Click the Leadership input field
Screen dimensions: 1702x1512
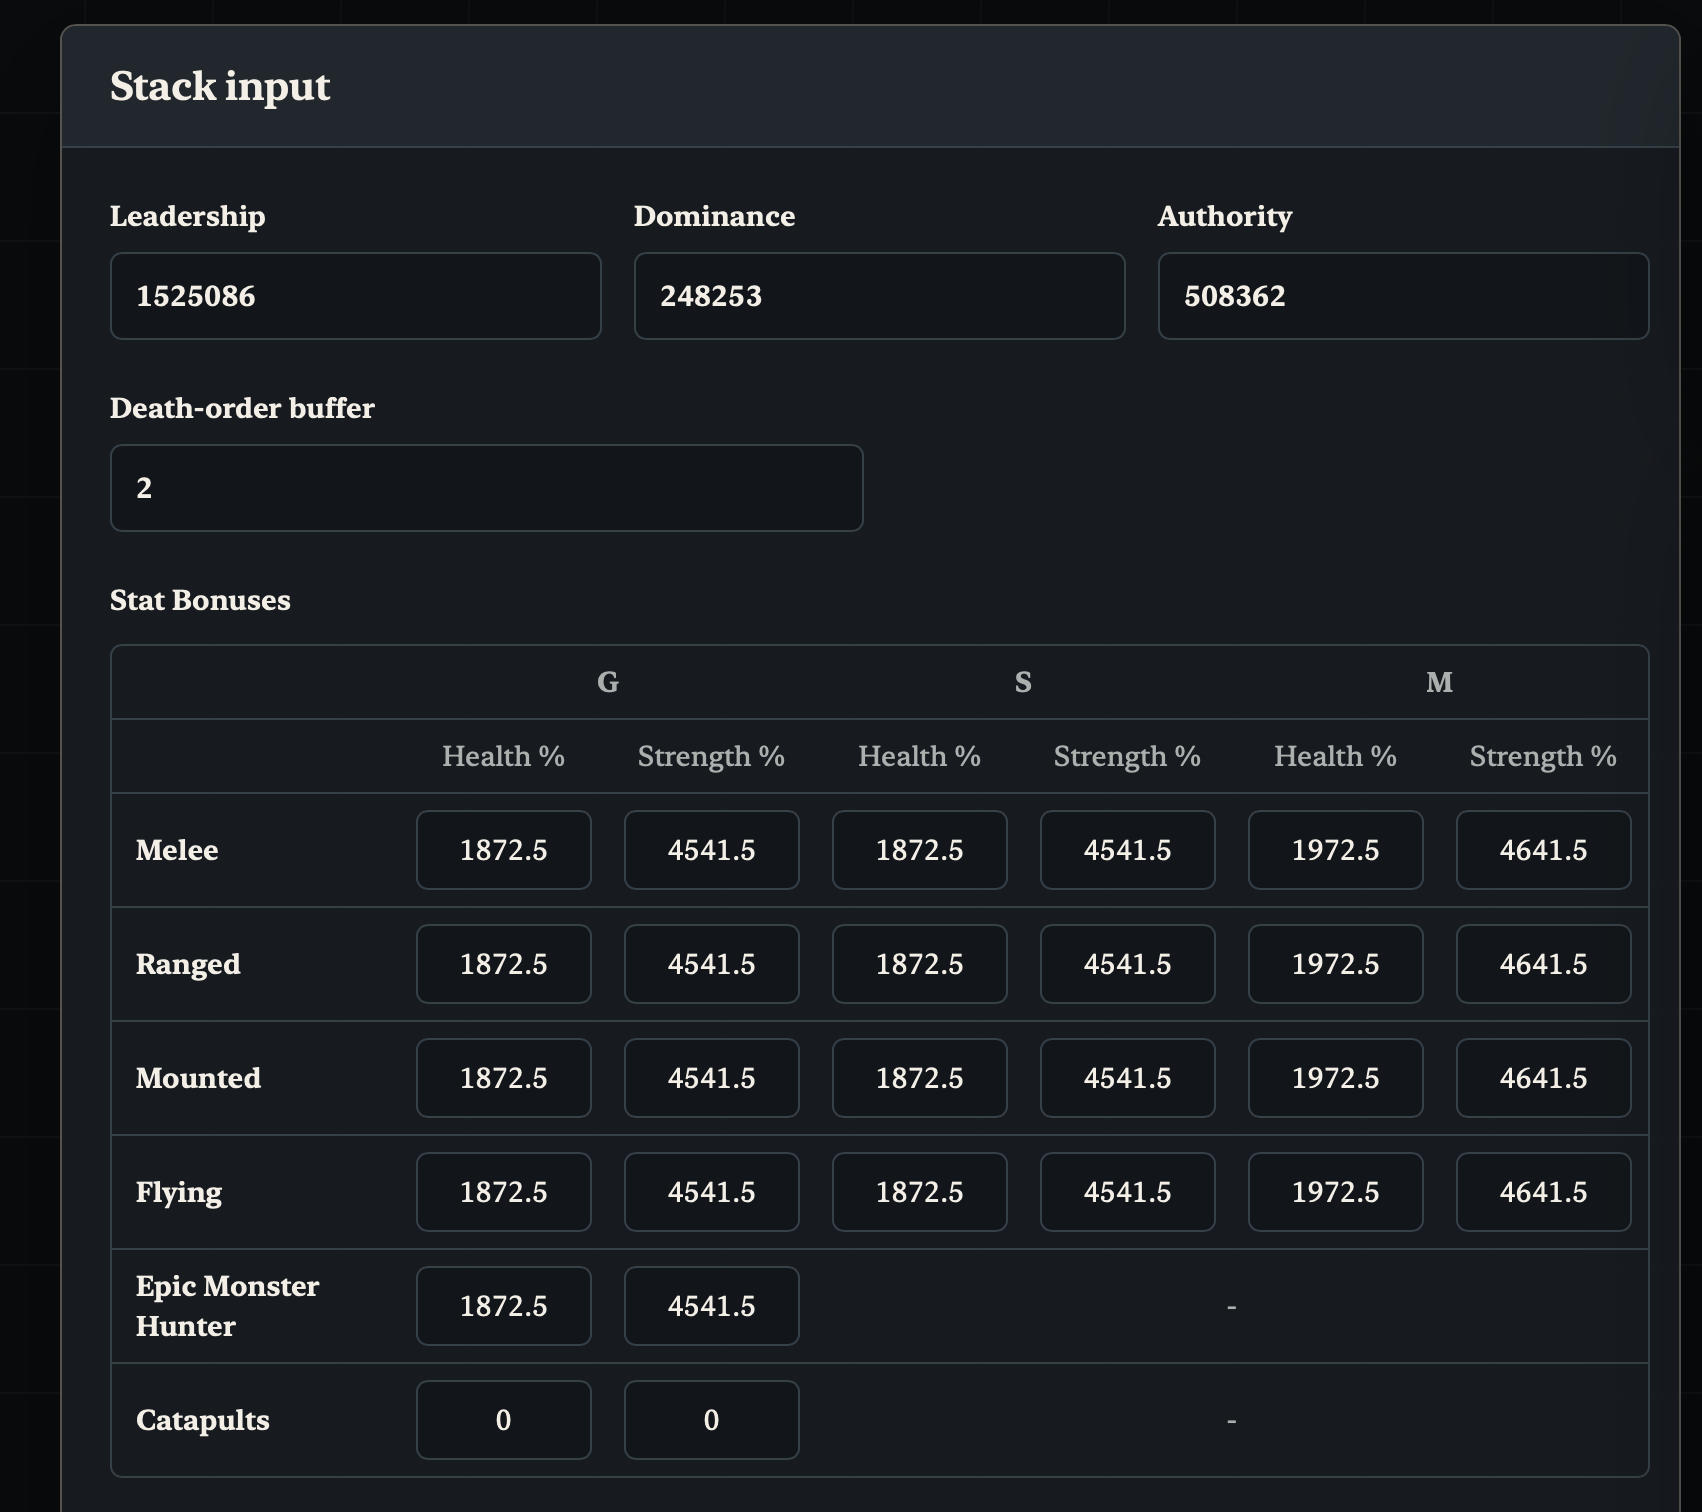click(355, 296)
